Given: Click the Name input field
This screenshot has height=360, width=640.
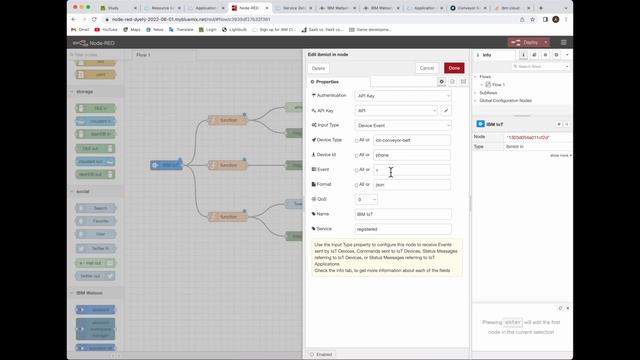Looking at the screenshot, I should pyautogui.click(x=403, y=214).
